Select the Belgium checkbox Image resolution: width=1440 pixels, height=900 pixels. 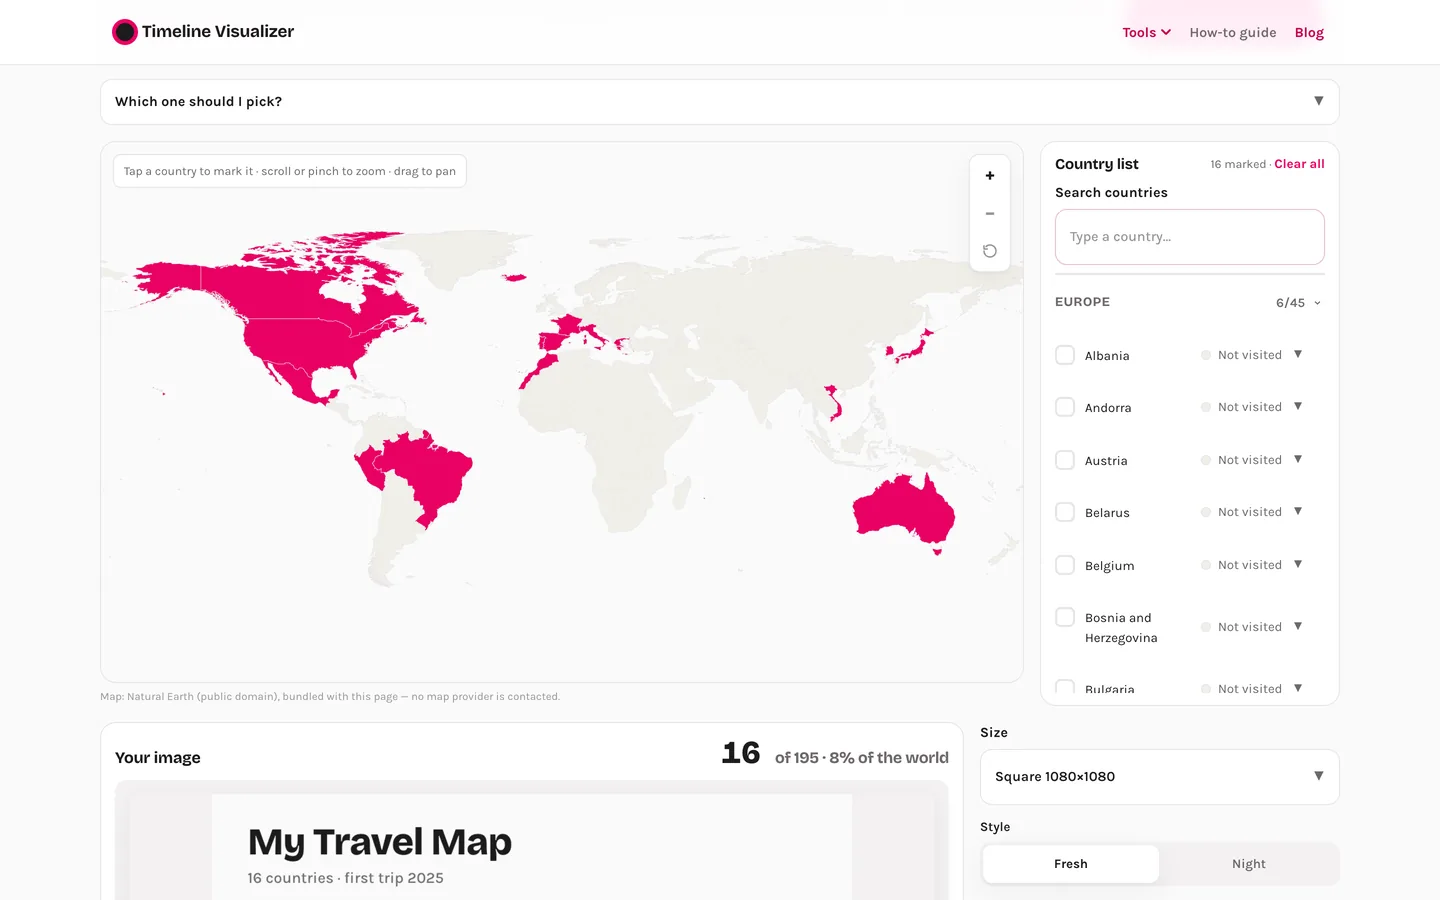point(1065,565)
